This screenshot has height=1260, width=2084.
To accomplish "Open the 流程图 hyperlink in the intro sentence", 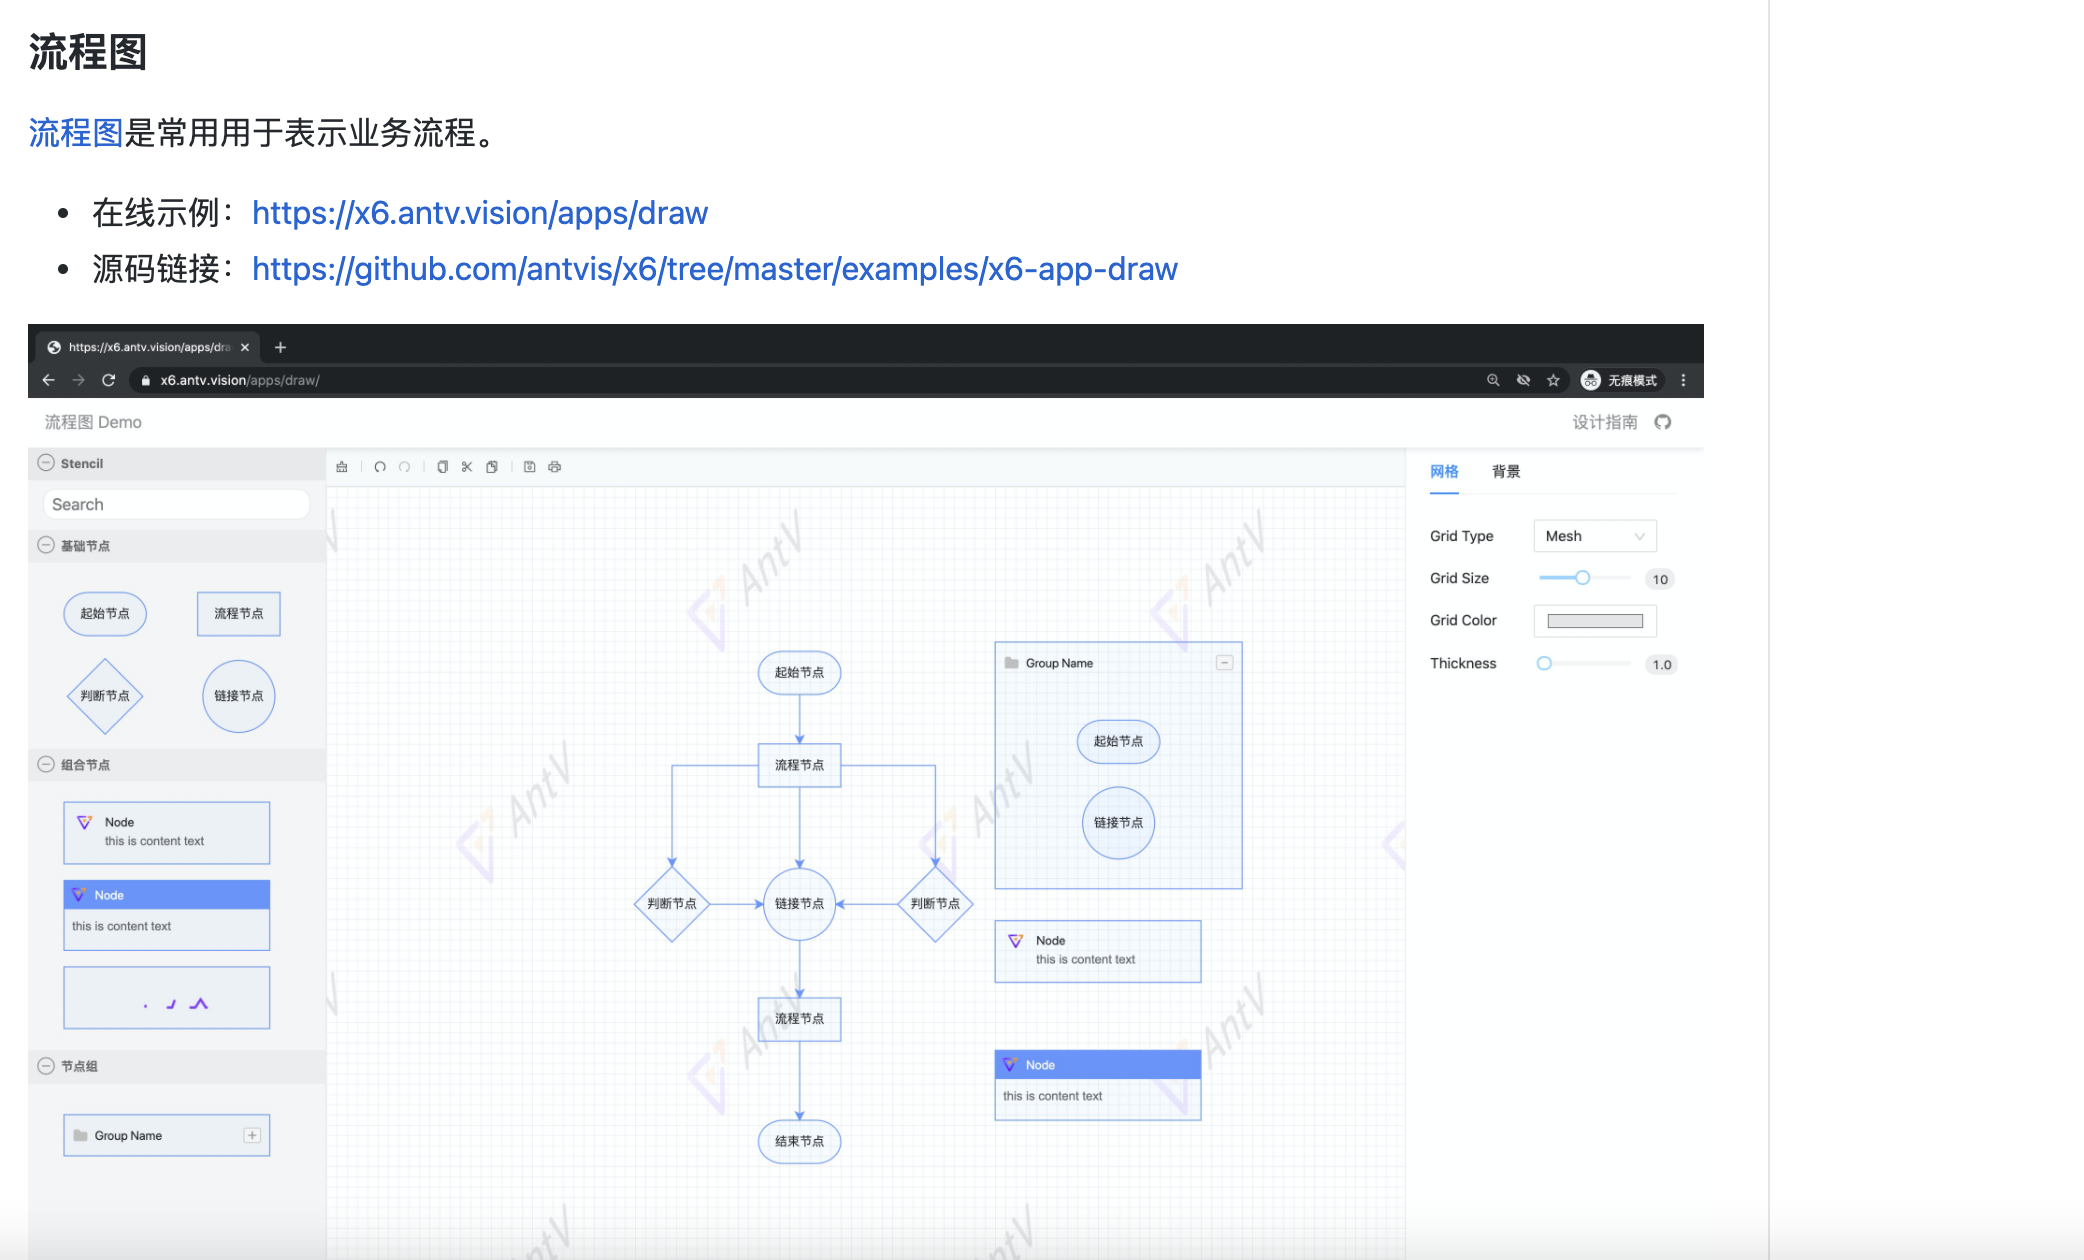I will click(x=76, y=133).
